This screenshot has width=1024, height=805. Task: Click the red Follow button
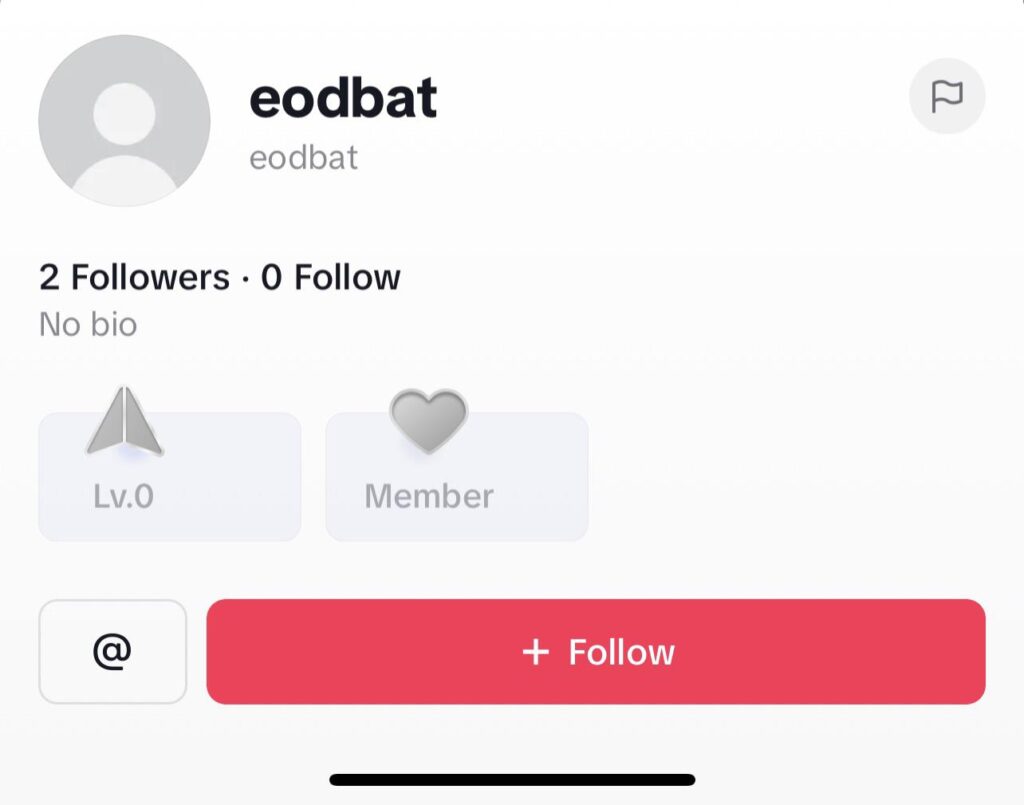pyautogui.click(x=596, y=652)
